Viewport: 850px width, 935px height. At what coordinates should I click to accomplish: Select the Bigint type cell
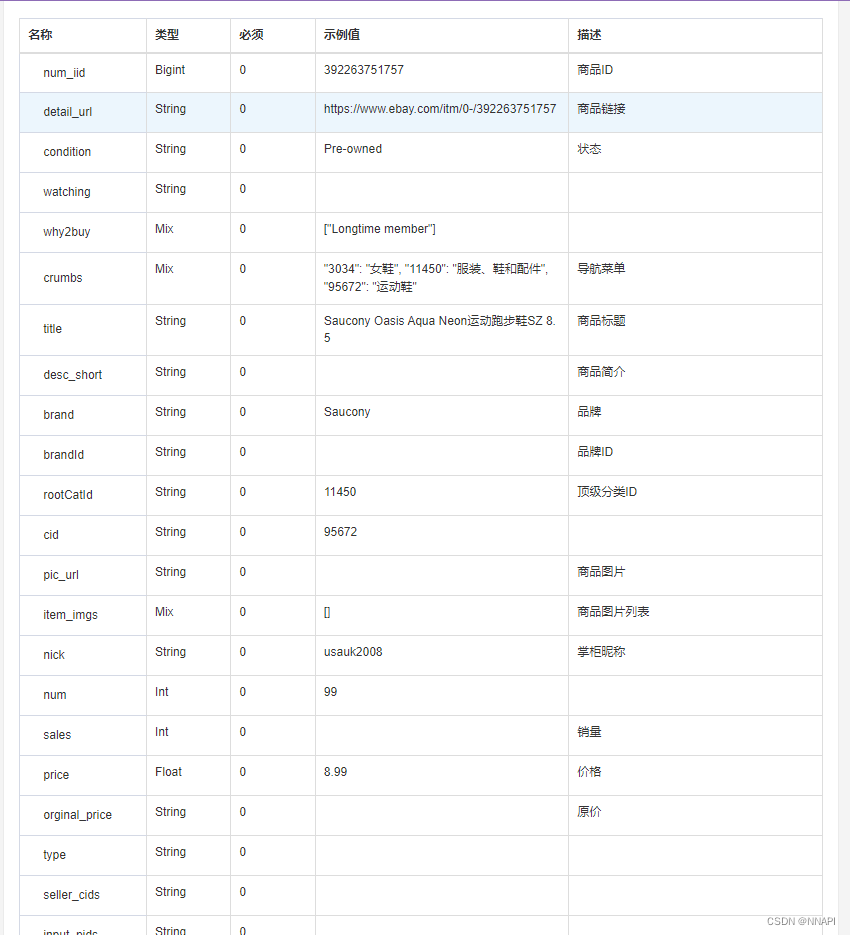[169, 69]
